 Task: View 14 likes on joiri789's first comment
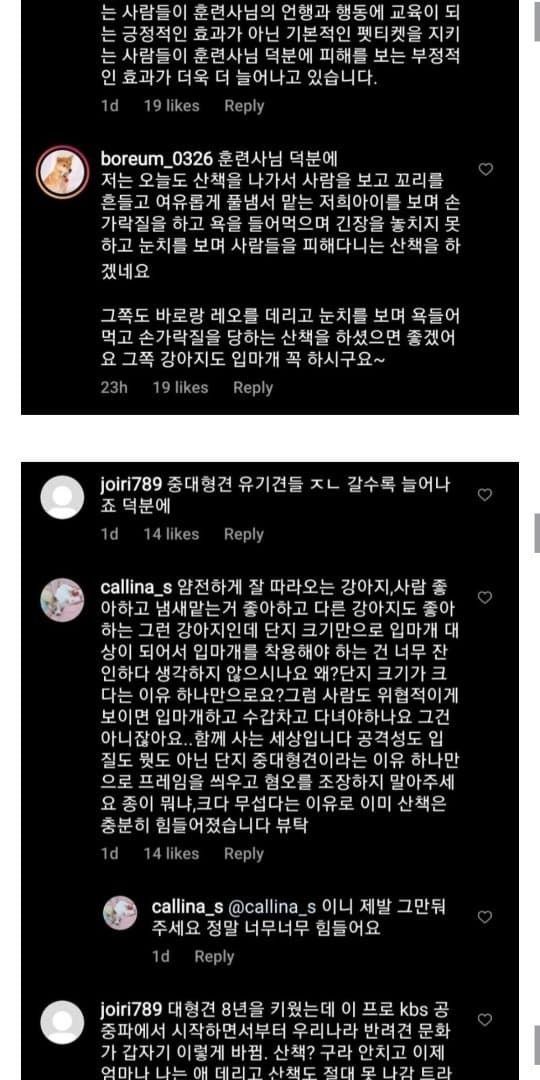pyautogui.click(x=172, y=534)
